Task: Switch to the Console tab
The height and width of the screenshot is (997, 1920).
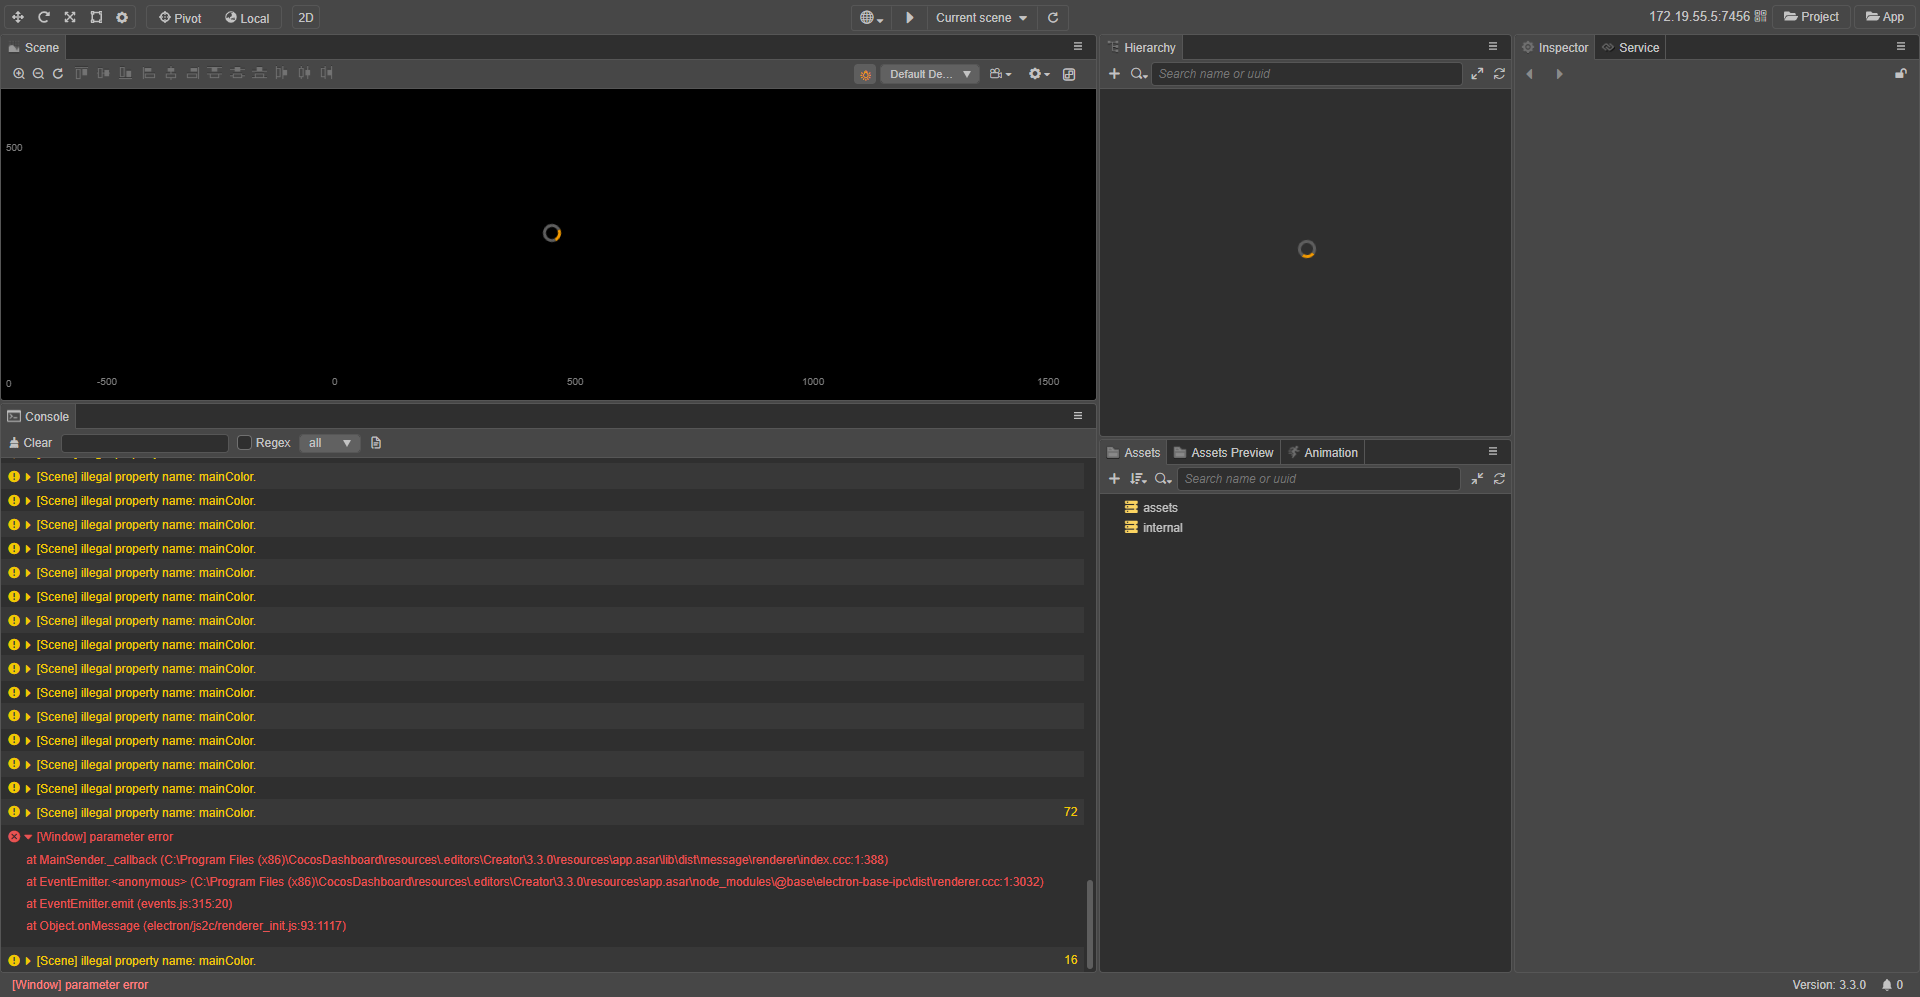Action: (x=39, y=416)
